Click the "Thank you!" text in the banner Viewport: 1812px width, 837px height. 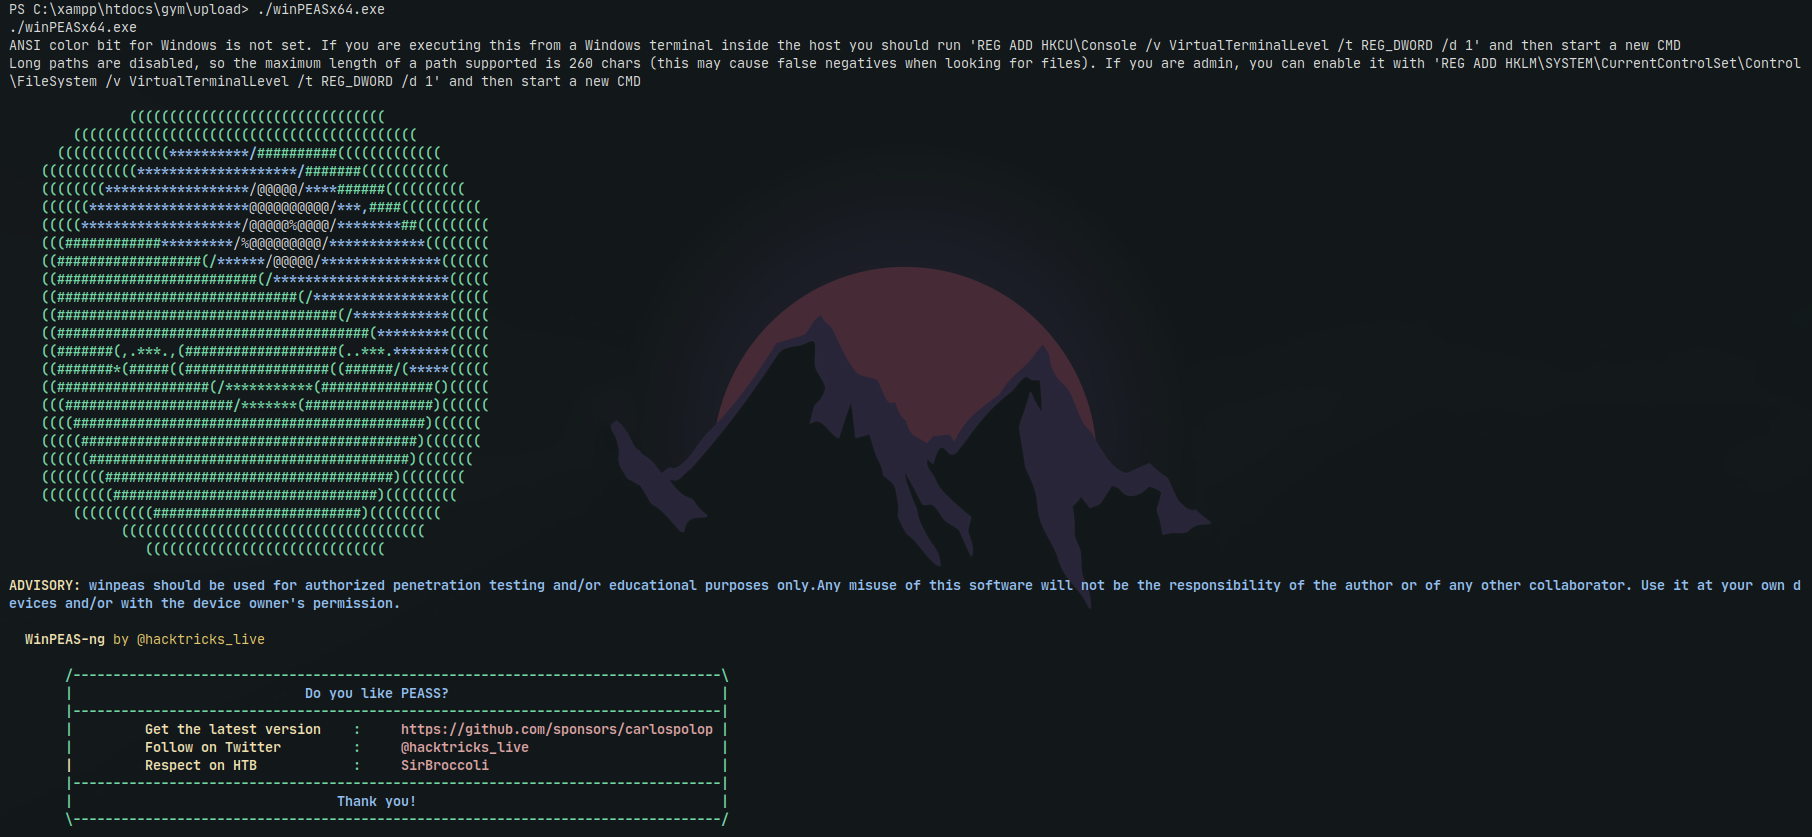point(376,801)
